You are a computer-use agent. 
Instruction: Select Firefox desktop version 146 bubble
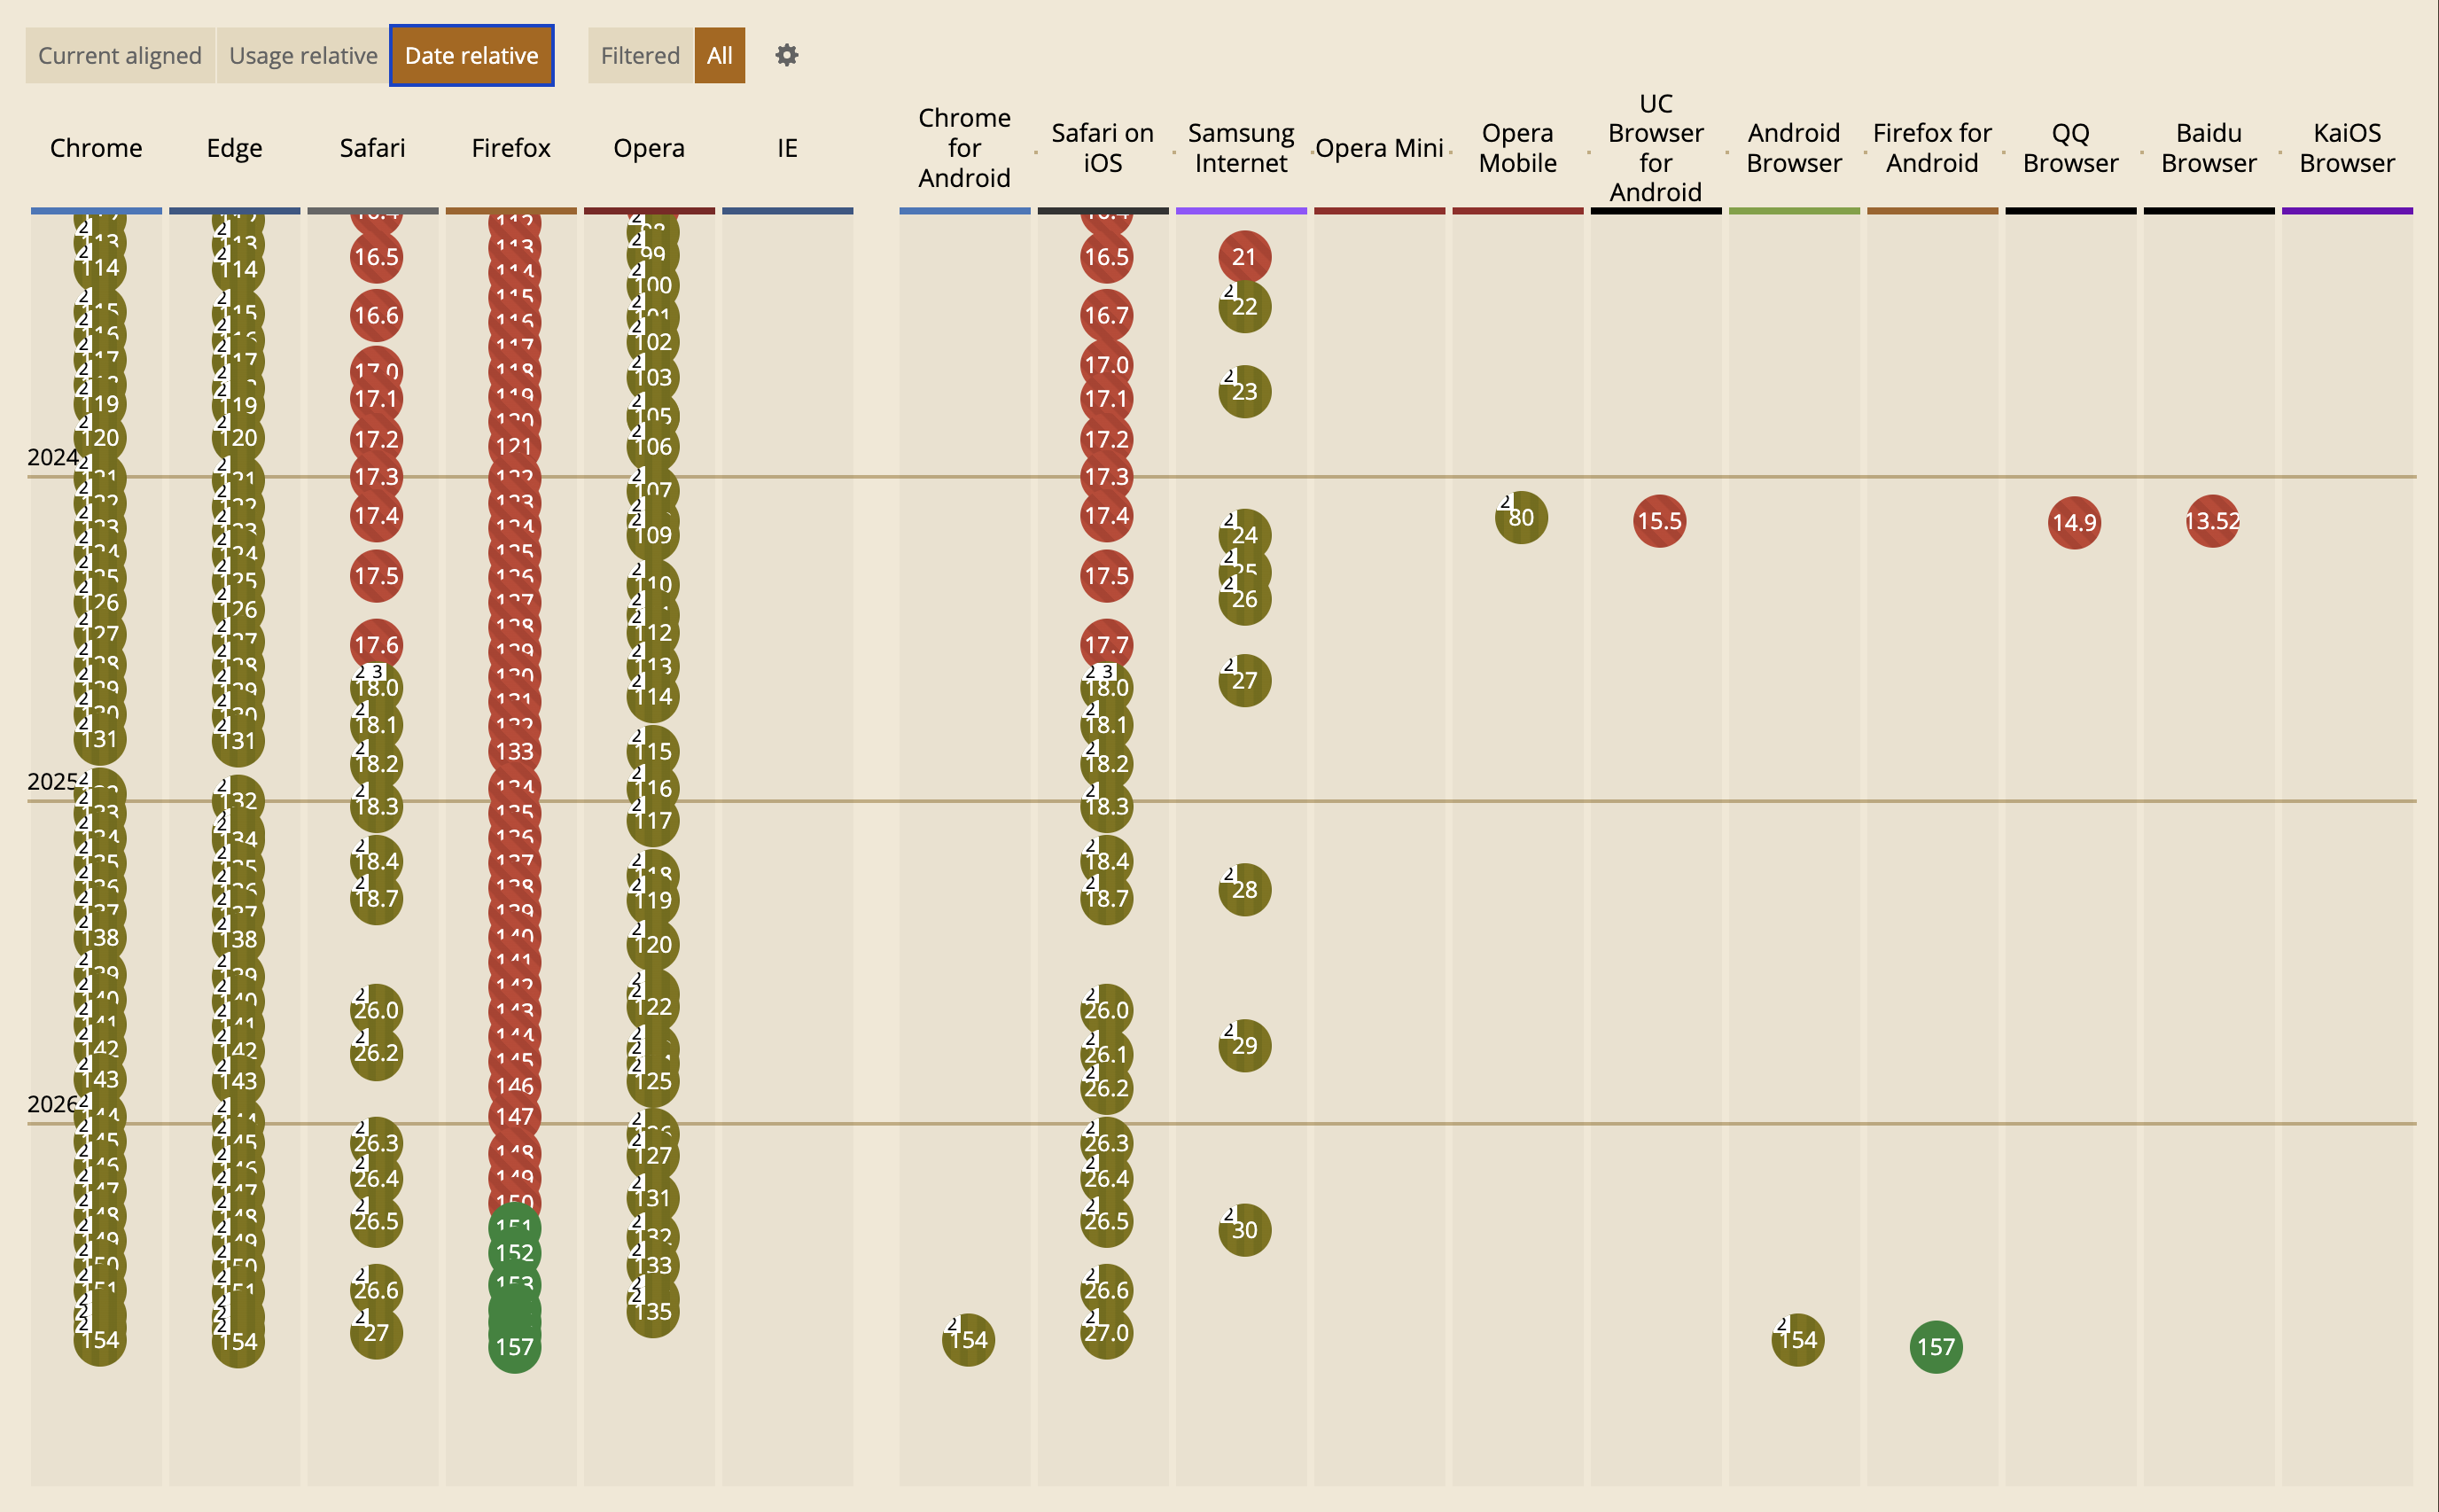(x=515, y=1086)
